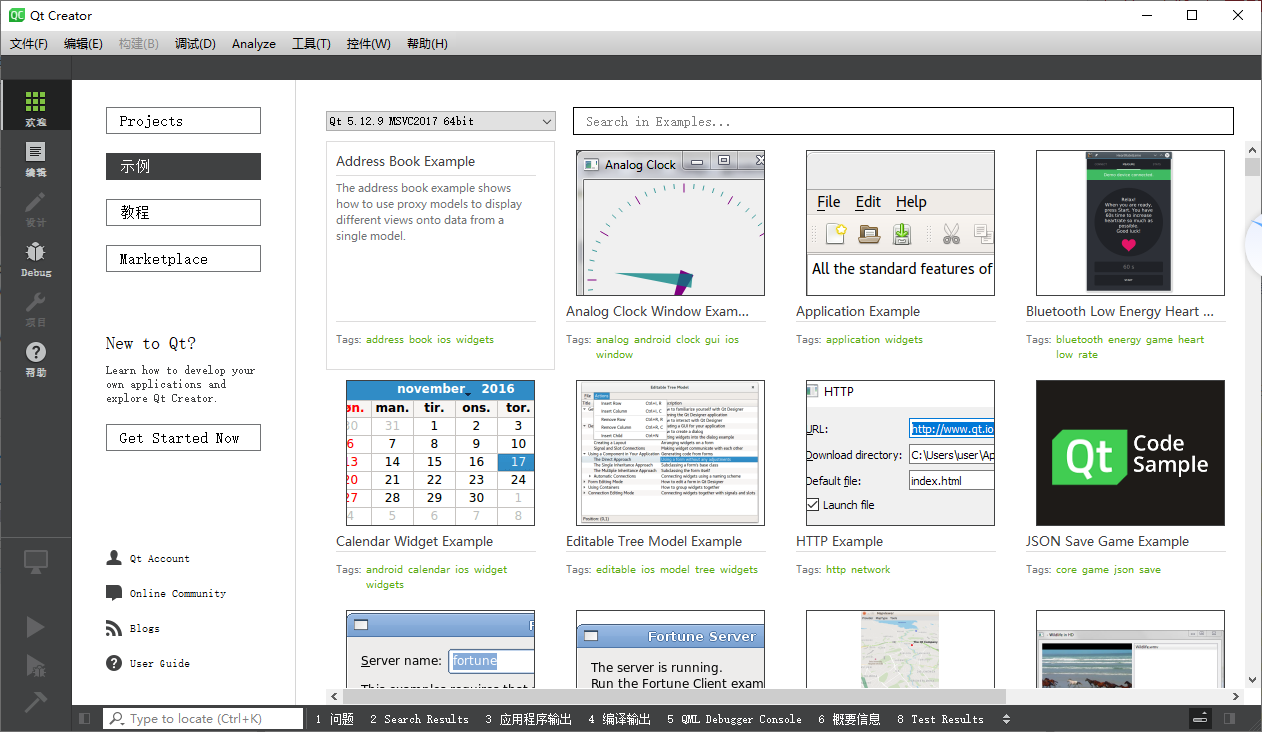Open the kit selector monitor icon

click(35, 562)
